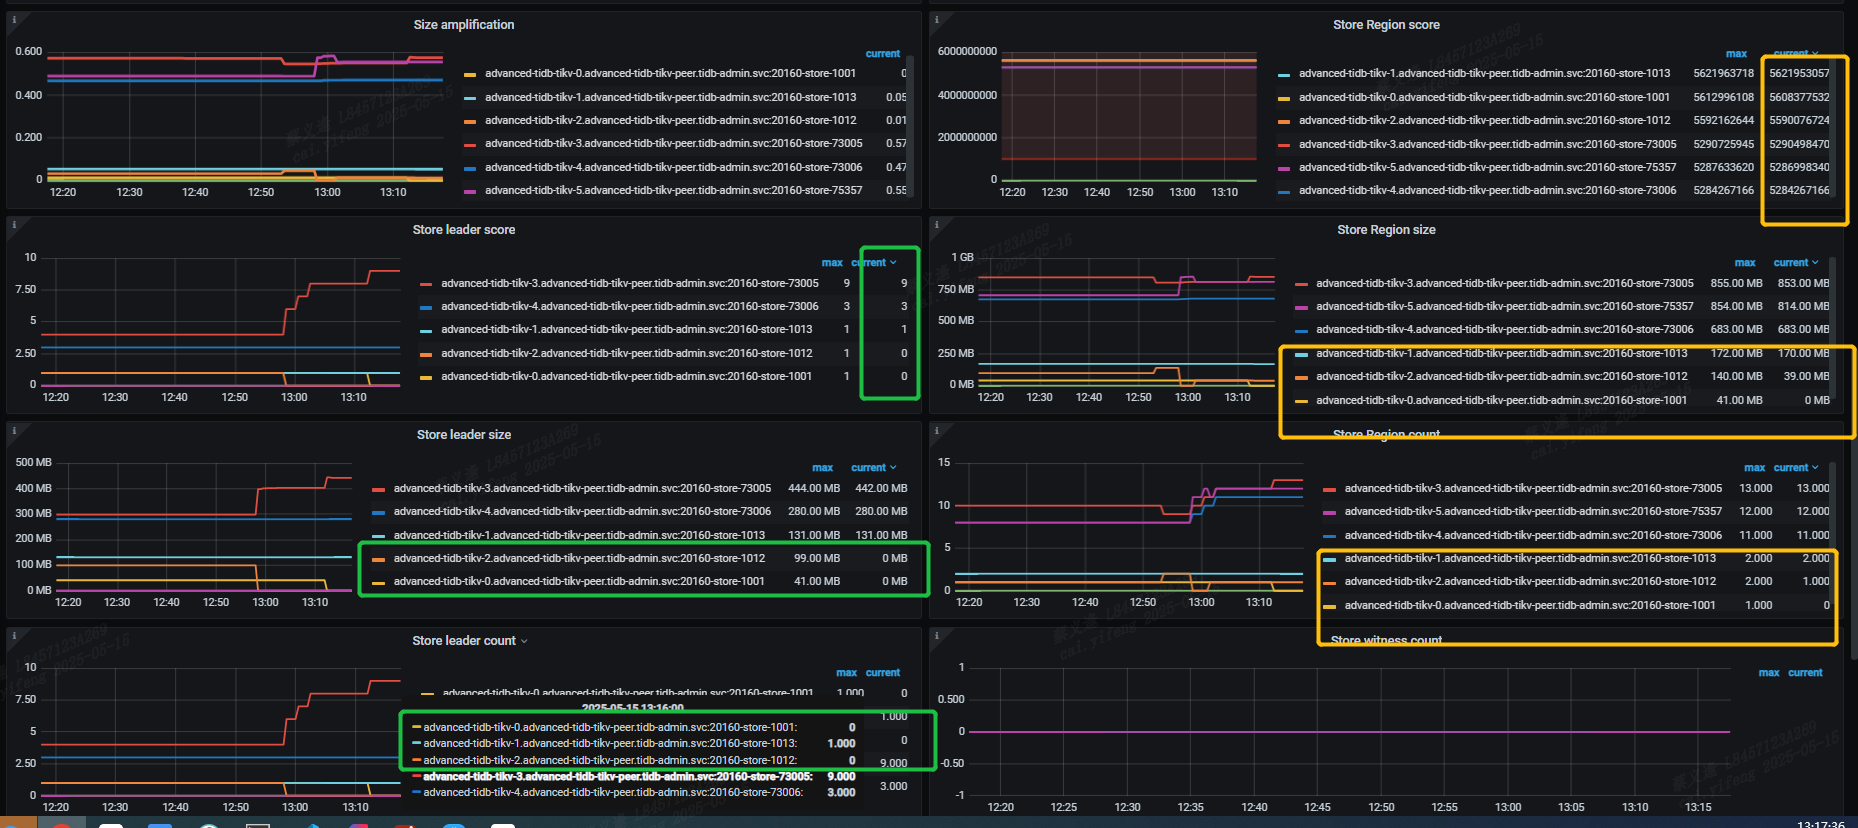Click the info icon on Size amplification panel
Screen dimensions: 1858x828
[x=13, y=19]
